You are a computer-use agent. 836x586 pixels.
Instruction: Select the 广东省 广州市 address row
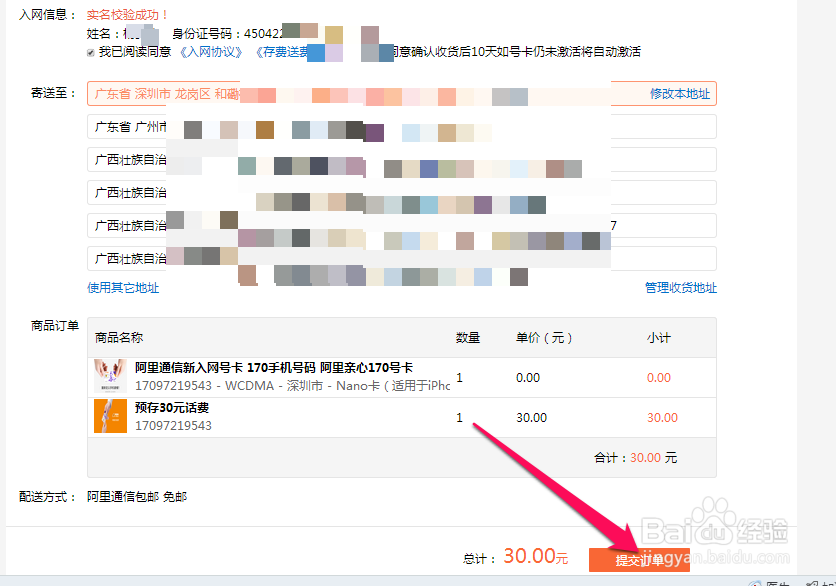pyautogui.click(x=401, y=127)
